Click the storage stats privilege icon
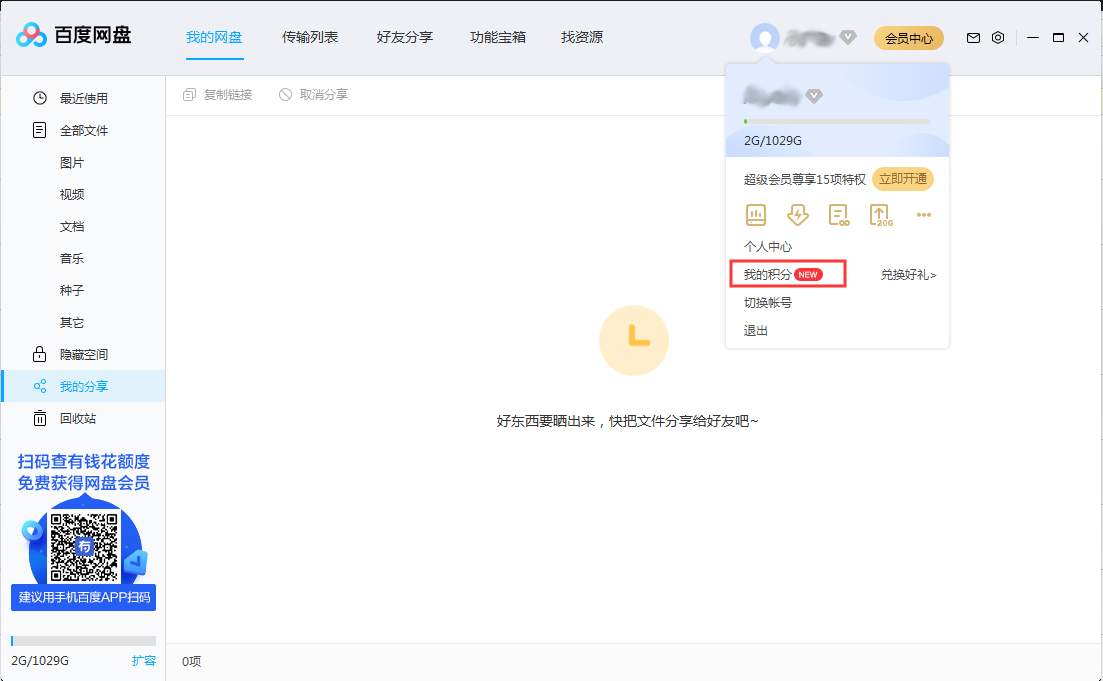The image size is (1103, 681). (x=755, y=214)
